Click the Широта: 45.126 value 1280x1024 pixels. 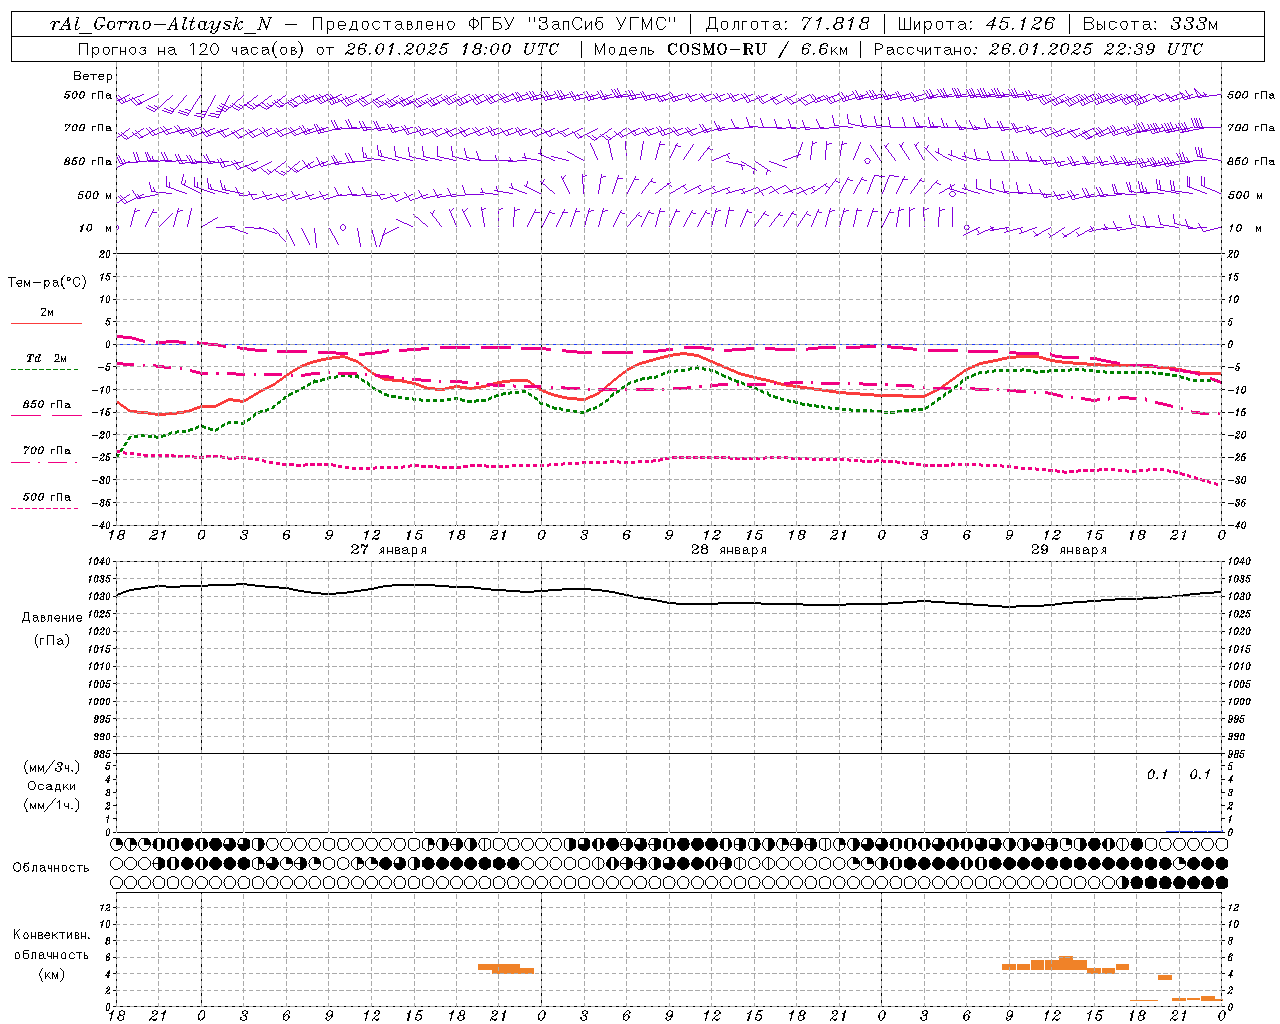pyautogui.click(x=976, y=24)
